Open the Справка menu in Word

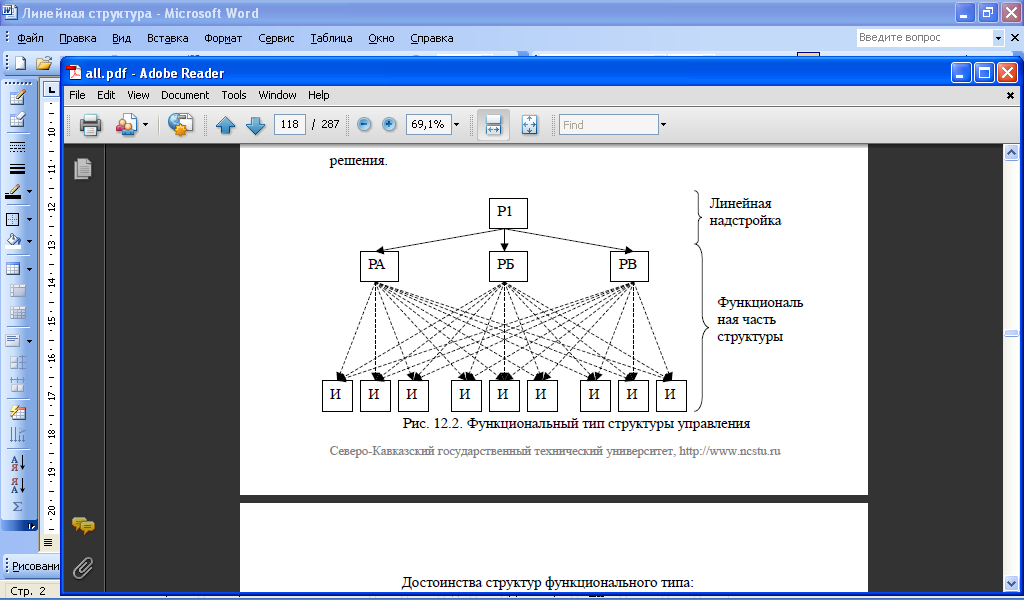(432, 39)
